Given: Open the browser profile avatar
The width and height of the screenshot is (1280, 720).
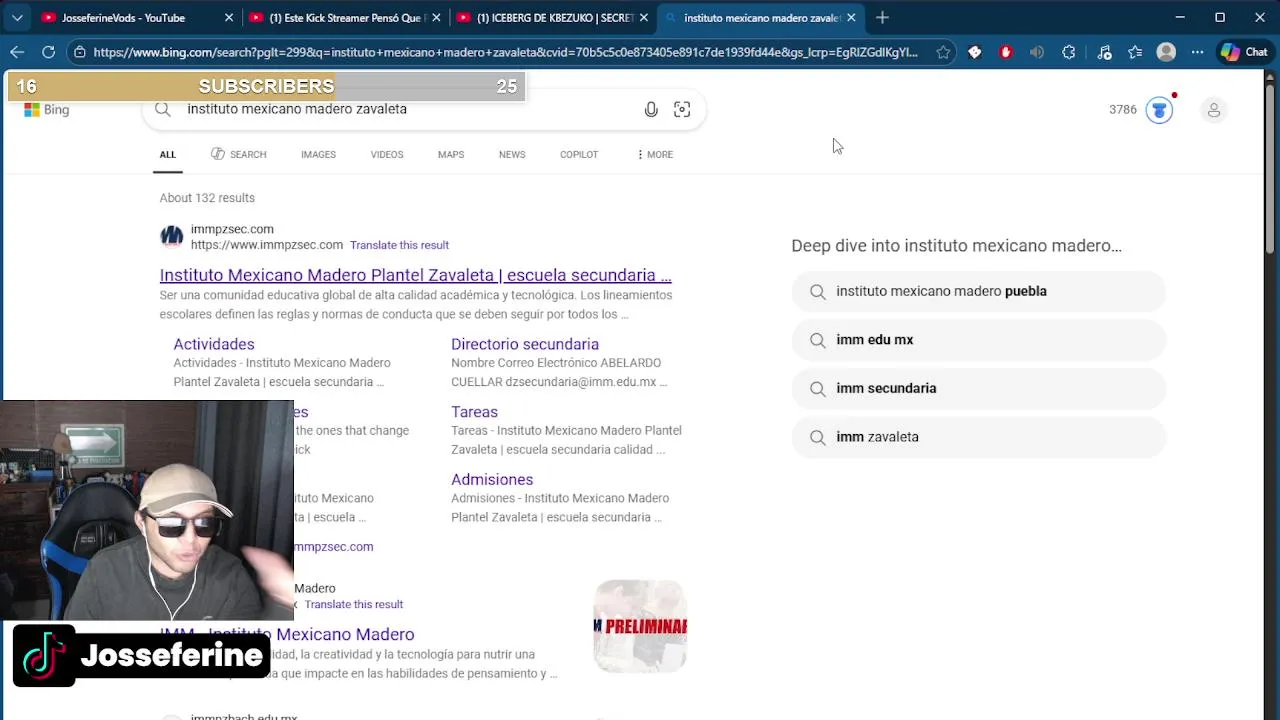Looking at the screenshot, I should tap(1166, 52).
